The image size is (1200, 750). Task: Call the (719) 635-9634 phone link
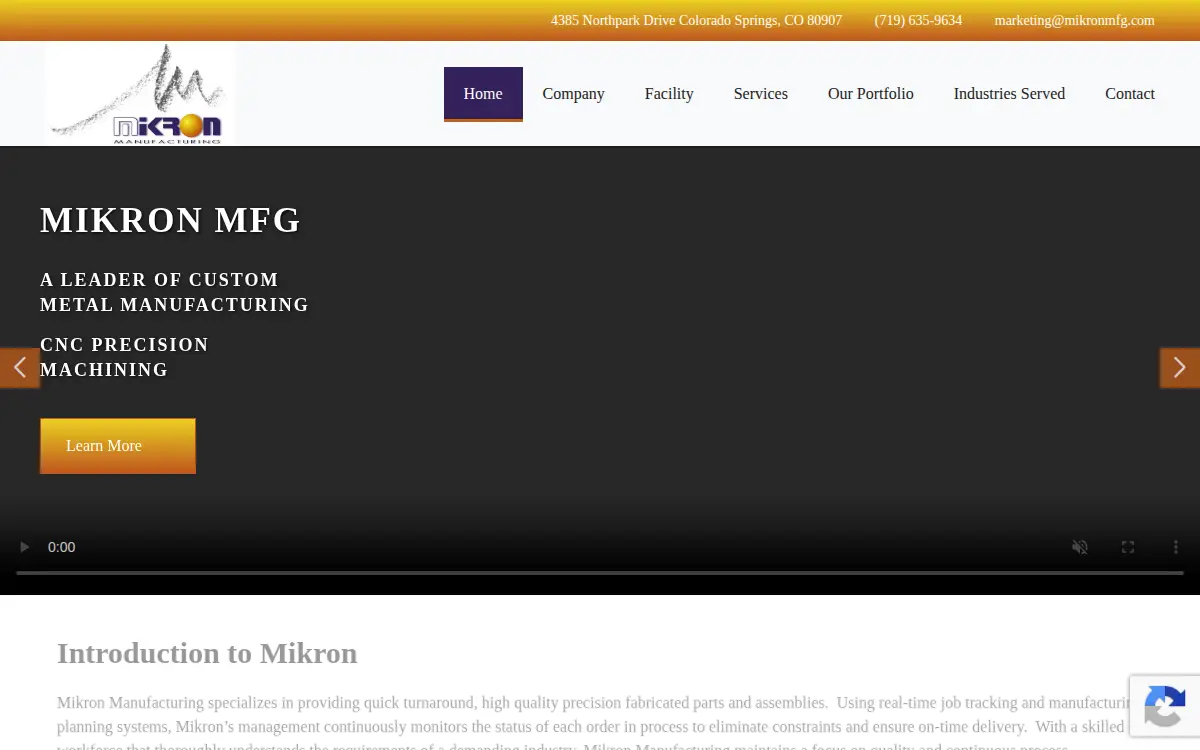(918, 20)
